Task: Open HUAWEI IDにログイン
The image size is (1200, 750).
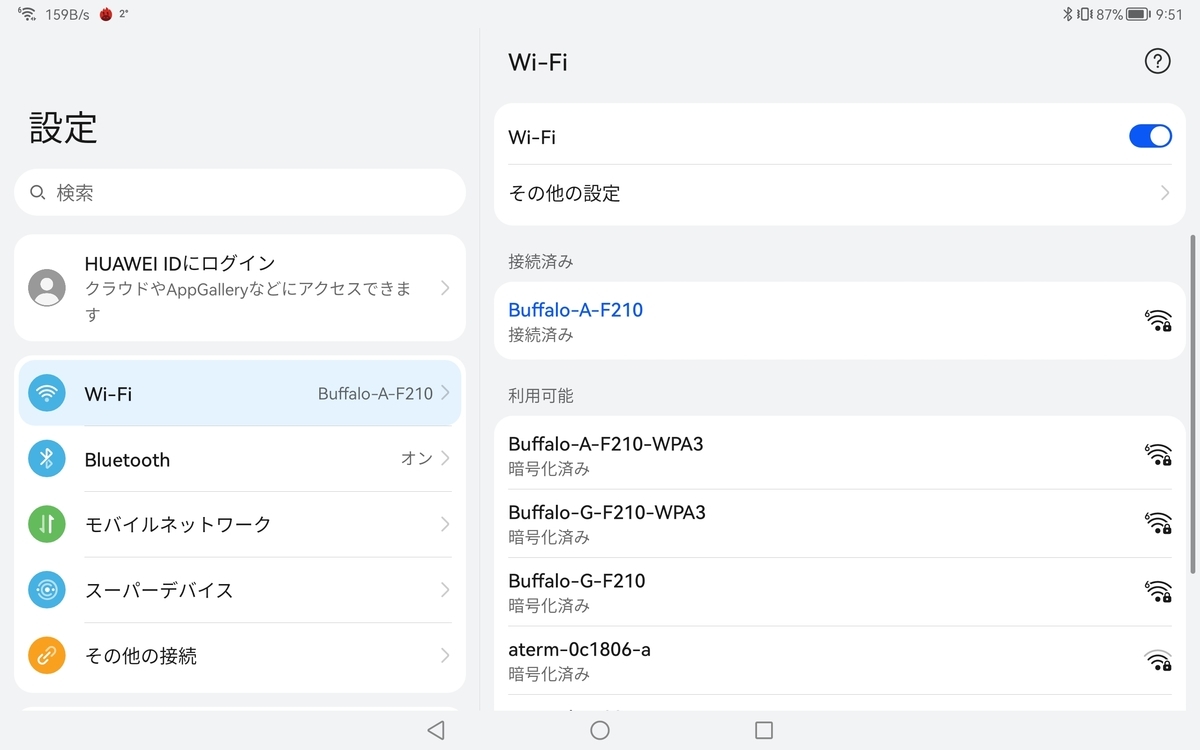Action: tap(240, 288)
